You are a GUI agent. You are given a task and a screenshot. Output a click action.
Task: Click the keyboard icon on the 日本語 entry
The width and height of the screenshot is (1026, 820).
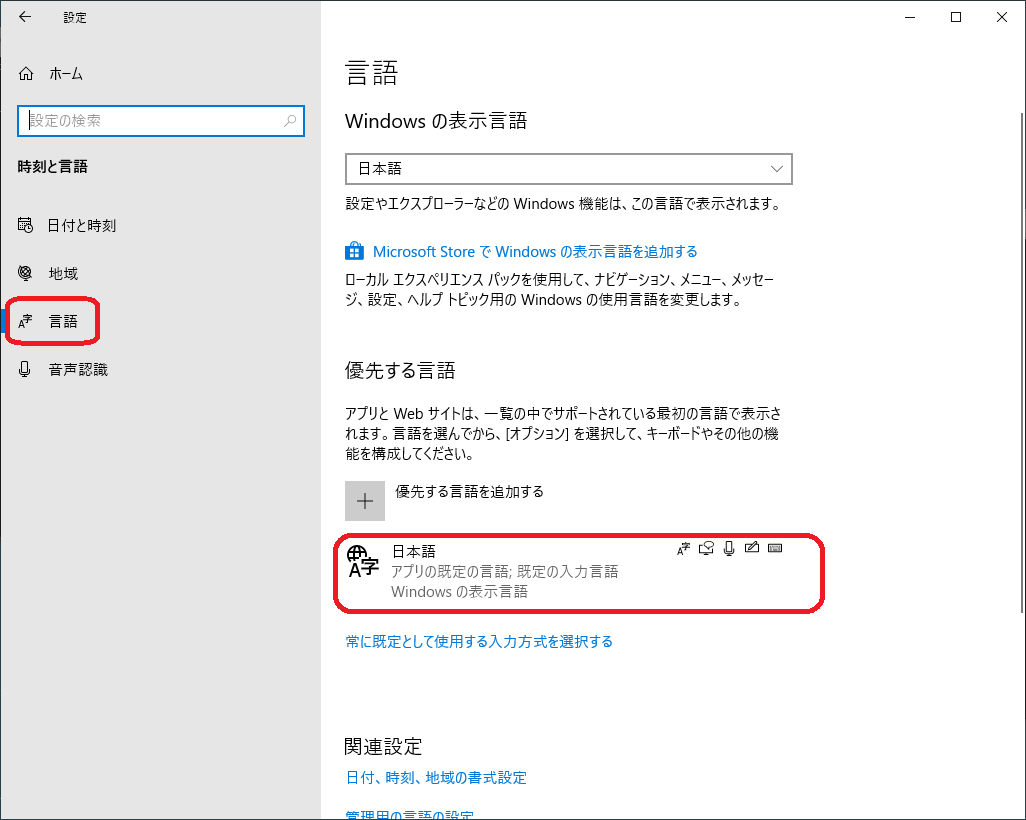pos(774,548)
